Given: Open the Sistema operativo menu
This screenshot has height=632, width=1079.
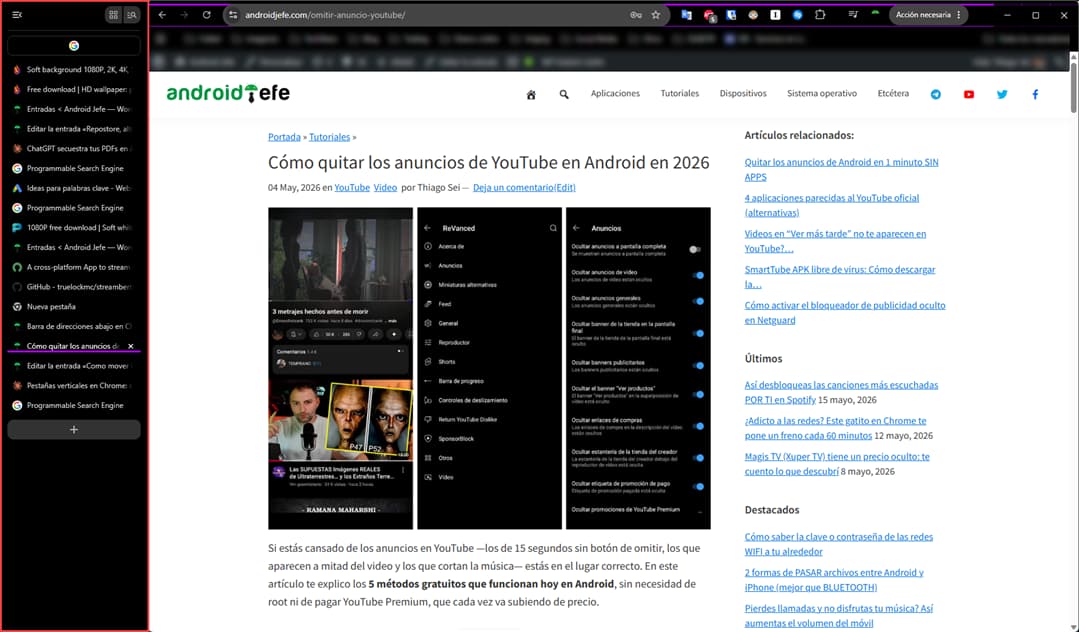Looking at the screenshot, I should (822, 94).
